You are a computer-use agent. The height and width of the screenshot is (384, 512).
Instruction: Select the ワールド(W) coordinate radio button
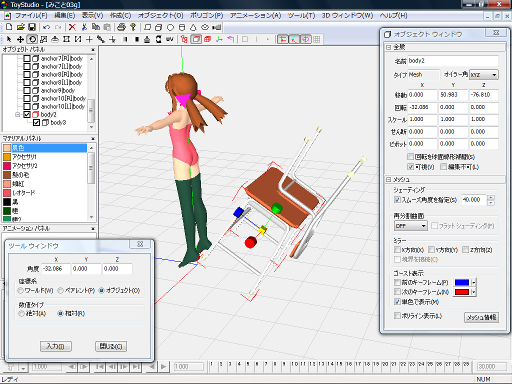(x=21, y=291)
